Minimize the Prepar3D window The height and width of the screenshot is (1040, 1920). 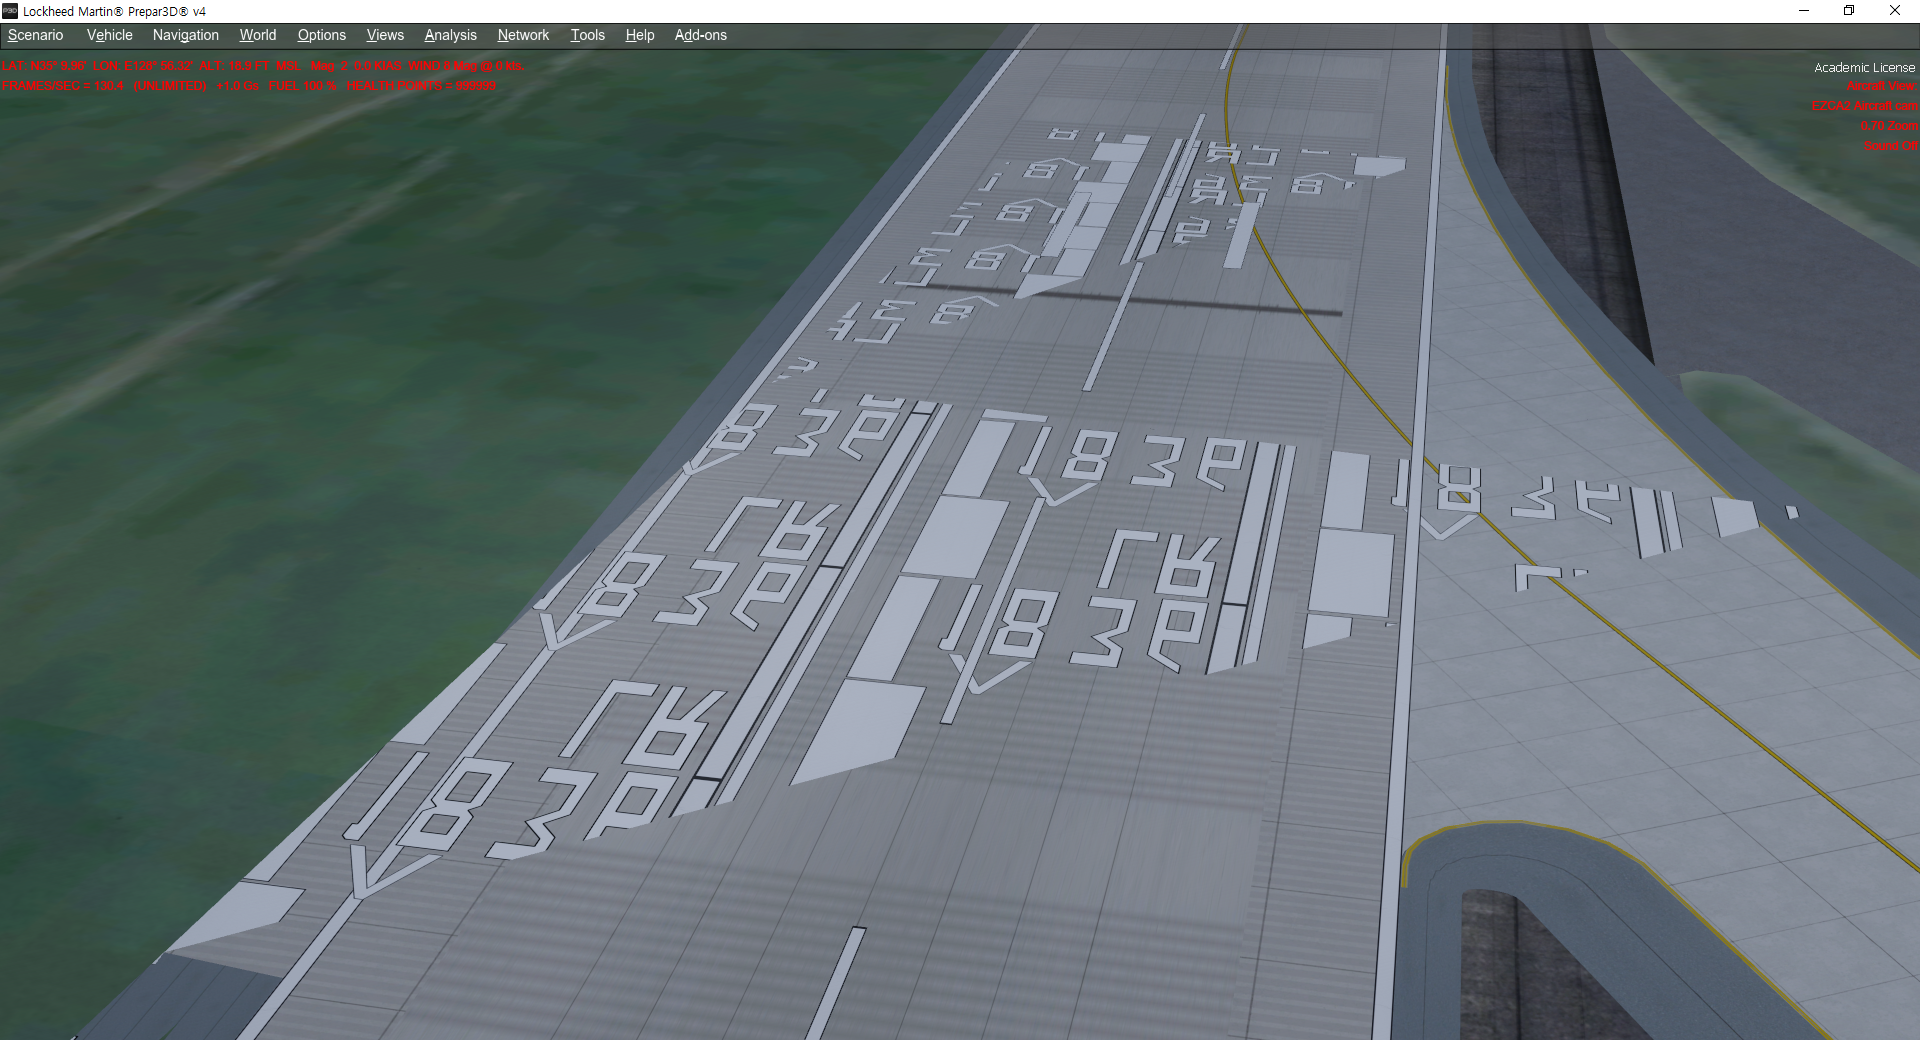click(1803, 11)
